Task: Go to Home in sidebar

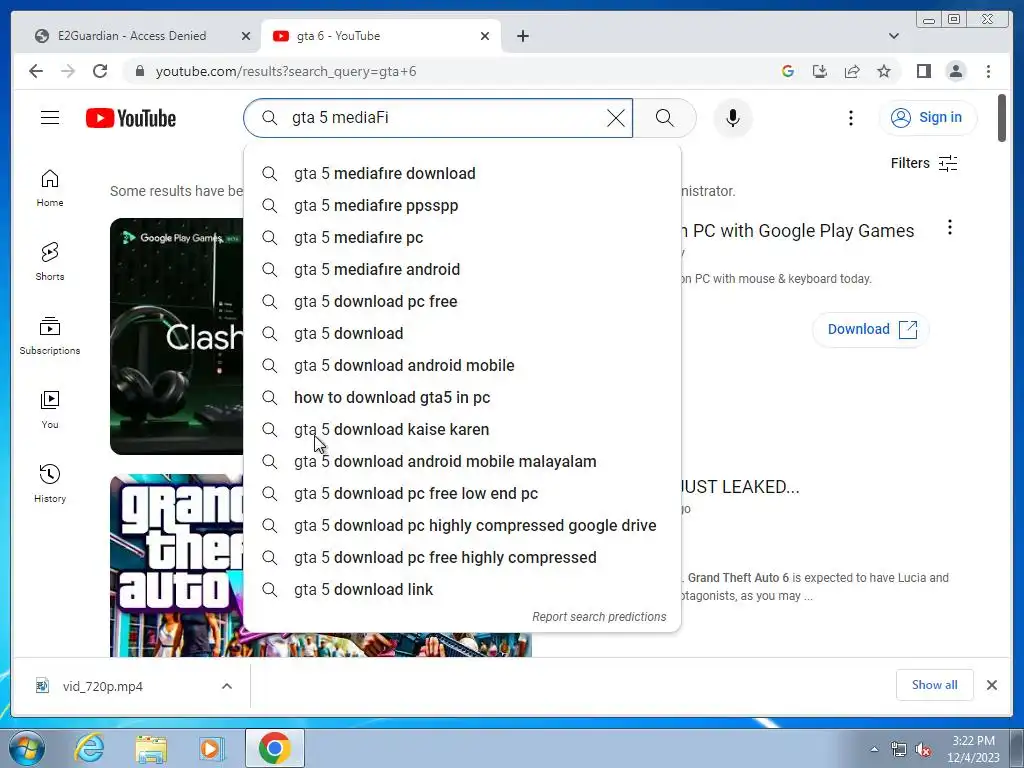Action: [x=50, y=188]
